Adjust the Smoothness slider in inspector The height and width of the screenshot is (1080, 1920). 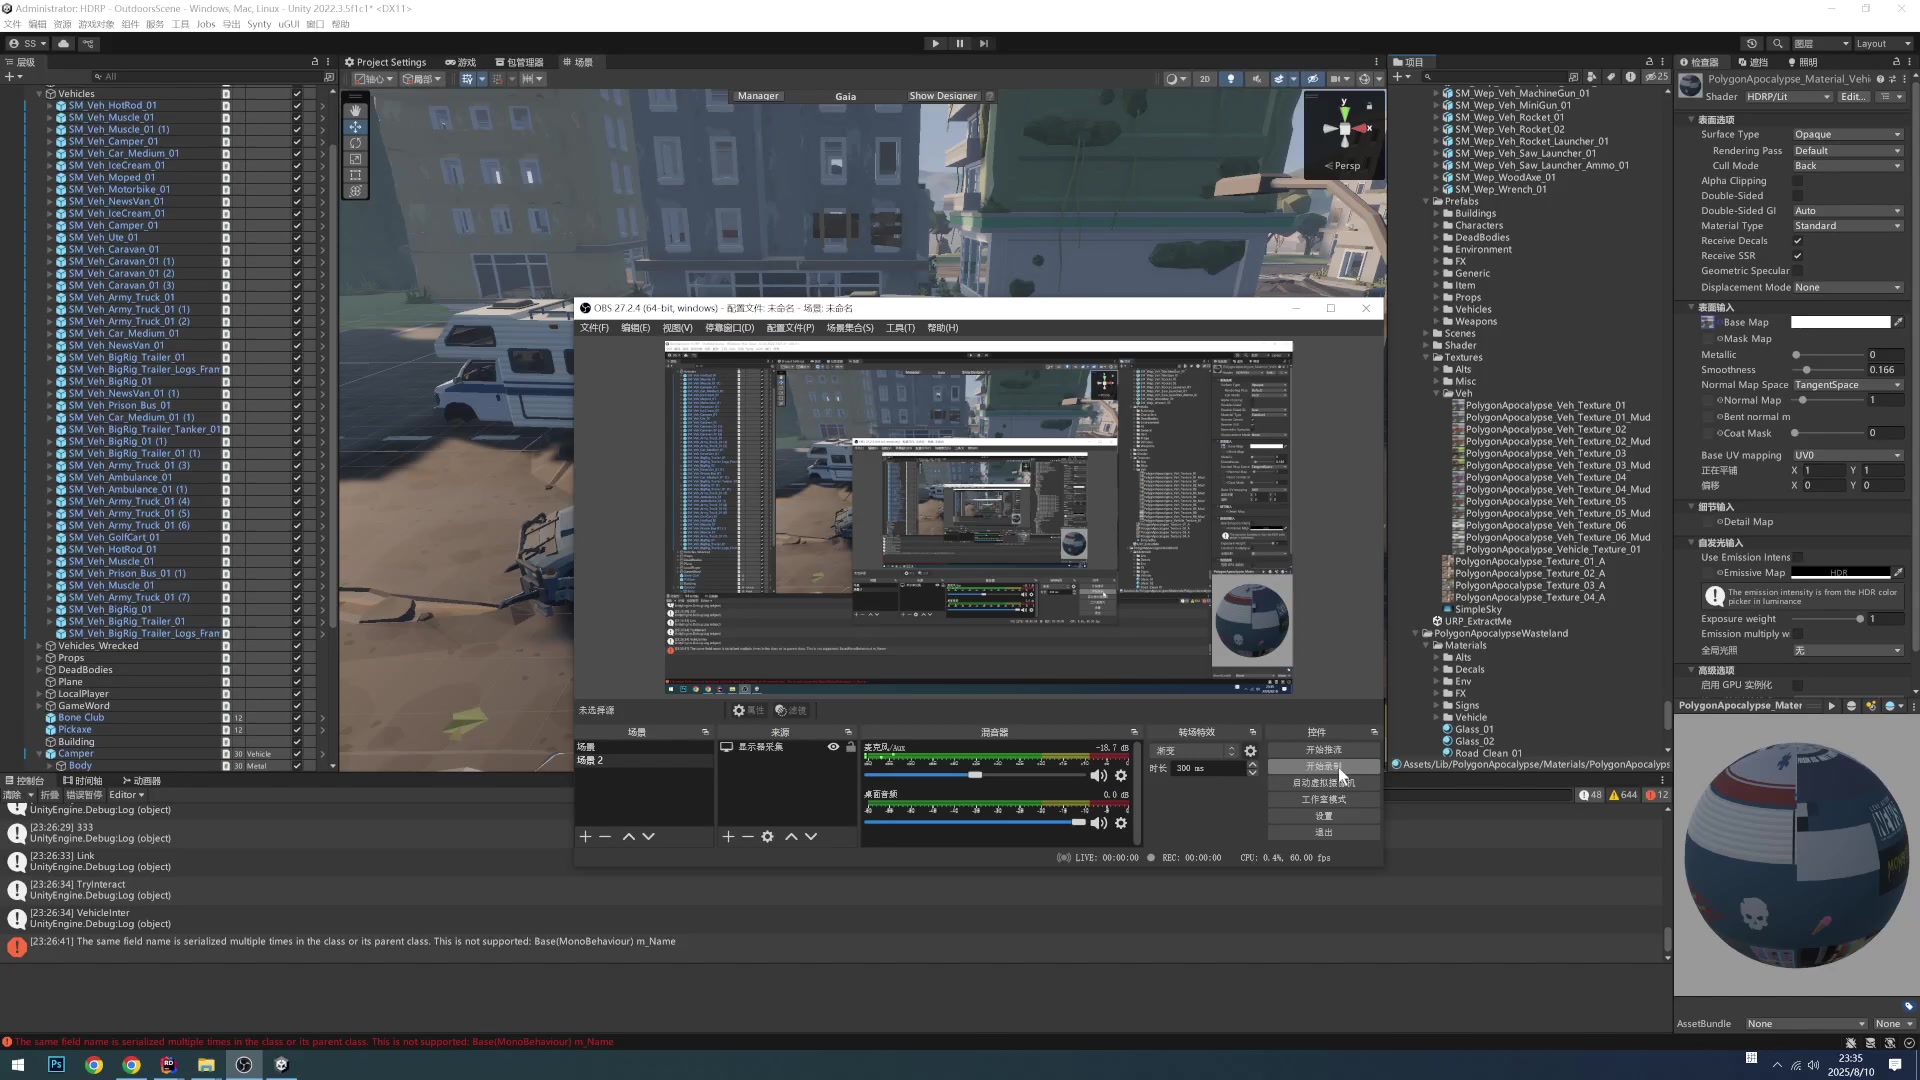pyautogui.click(x=1807, y=370)
